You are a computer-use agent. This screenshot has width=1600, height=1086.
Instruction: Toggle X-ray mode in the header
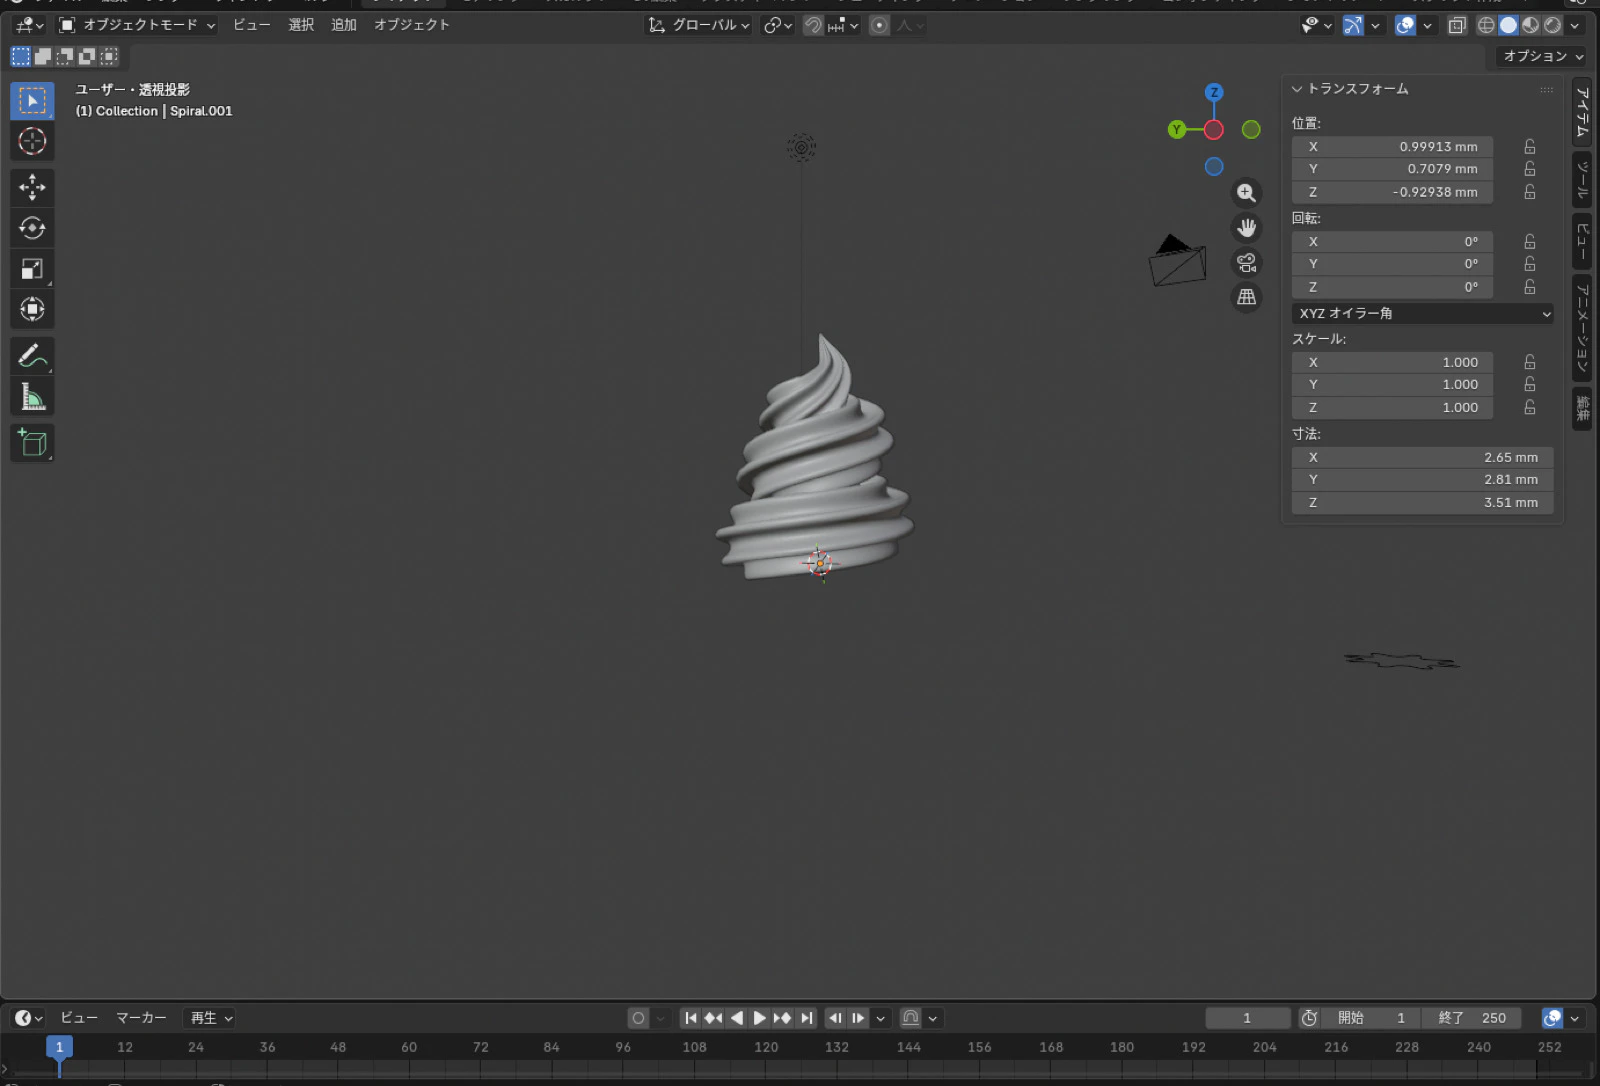point(1457,25)
